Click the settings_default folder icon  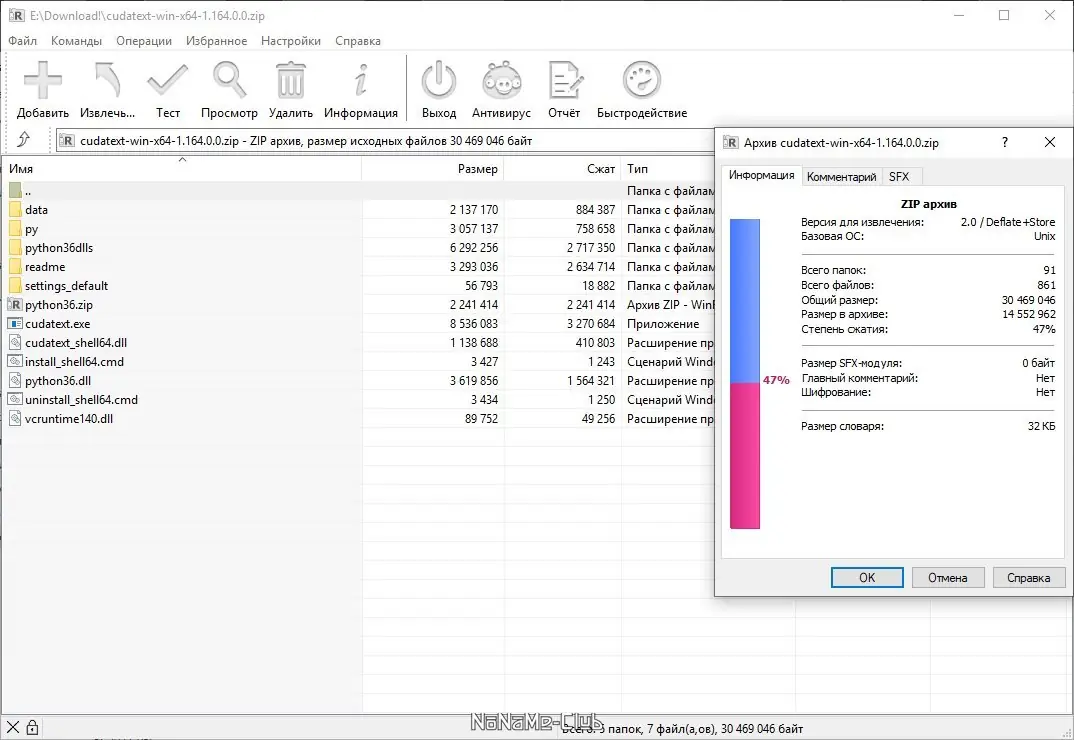click(x=15, y=286)
